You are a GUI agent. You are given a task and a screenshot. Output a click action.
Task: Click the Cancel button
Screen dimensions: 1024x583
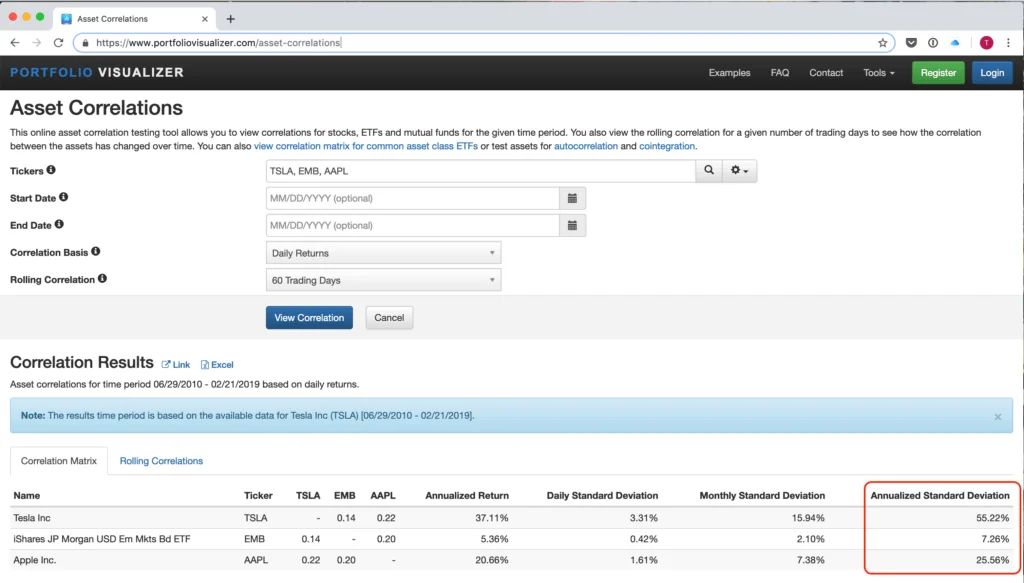click(x=389, y=318)
